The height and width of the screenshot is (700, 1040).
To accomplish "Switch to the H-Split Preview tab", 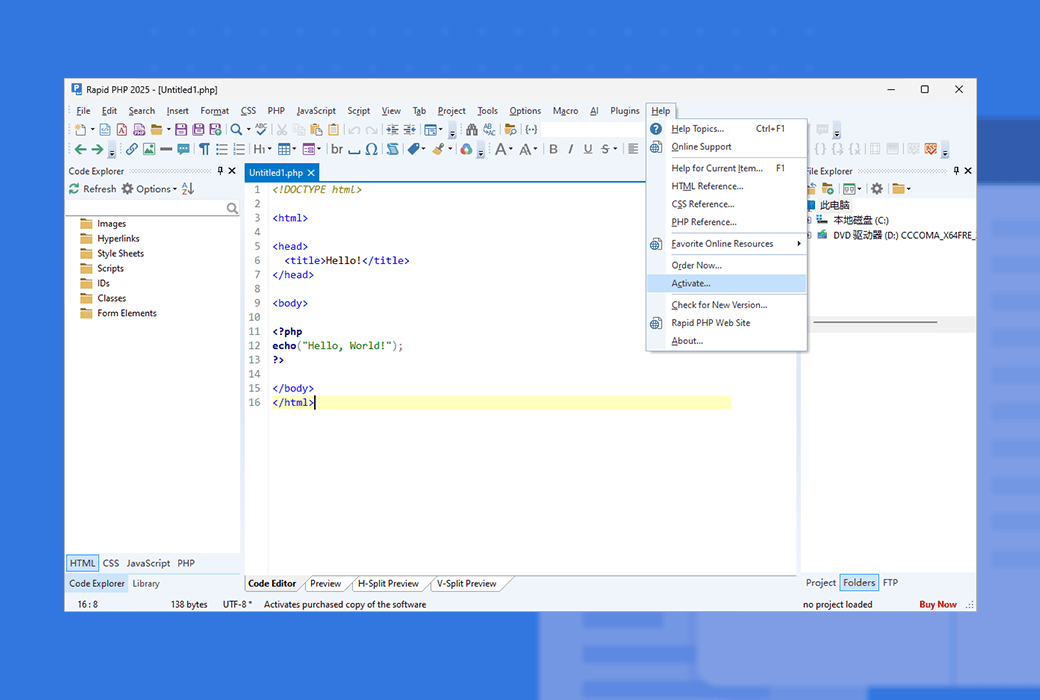I will coord(388,583).
